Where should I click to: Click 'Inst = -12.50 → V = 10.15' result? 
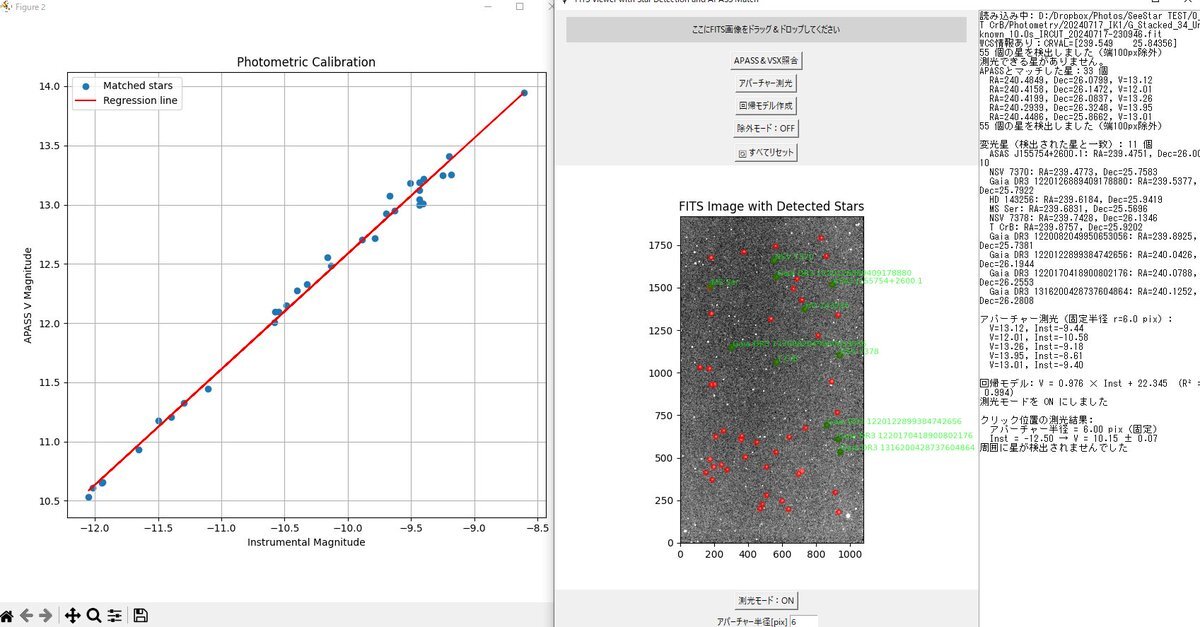point(1073,438)
